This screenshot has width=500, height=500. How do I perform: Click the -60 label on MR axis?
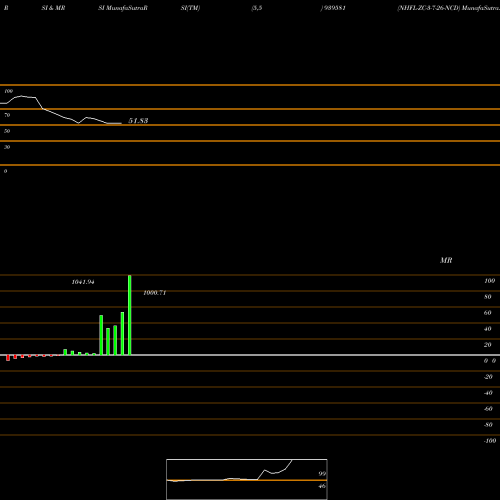coord(488,409)
